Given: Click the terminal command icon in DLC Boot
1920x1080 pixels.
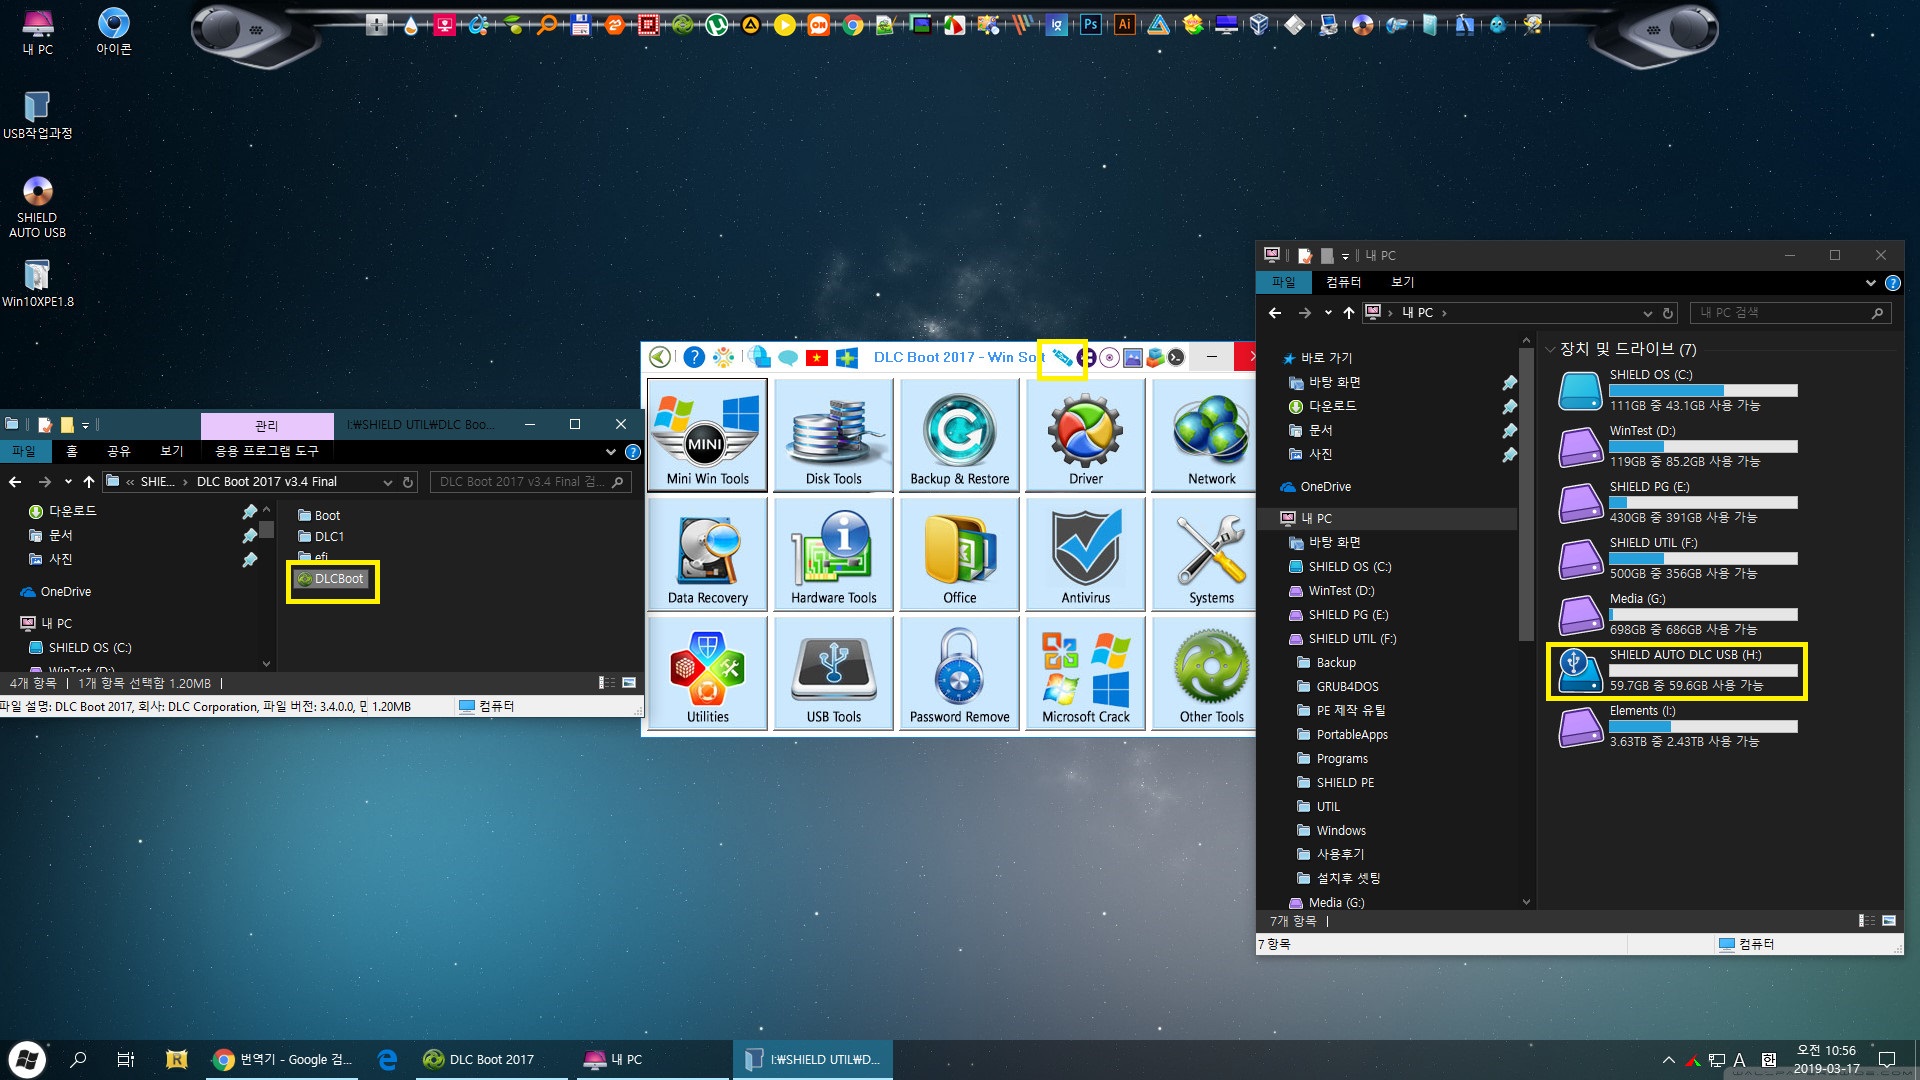Looking at the screenshot, I should pos(1176,357).
